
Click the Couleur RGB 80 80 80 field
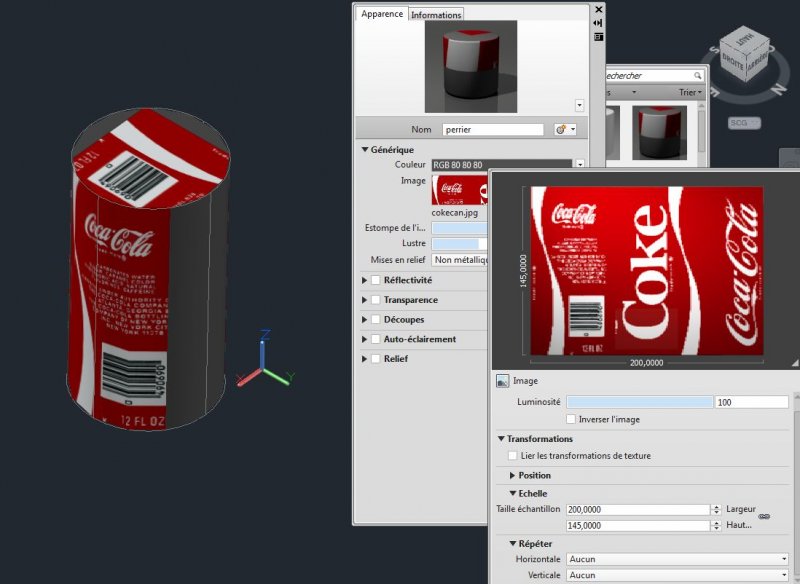pos(502,165)
